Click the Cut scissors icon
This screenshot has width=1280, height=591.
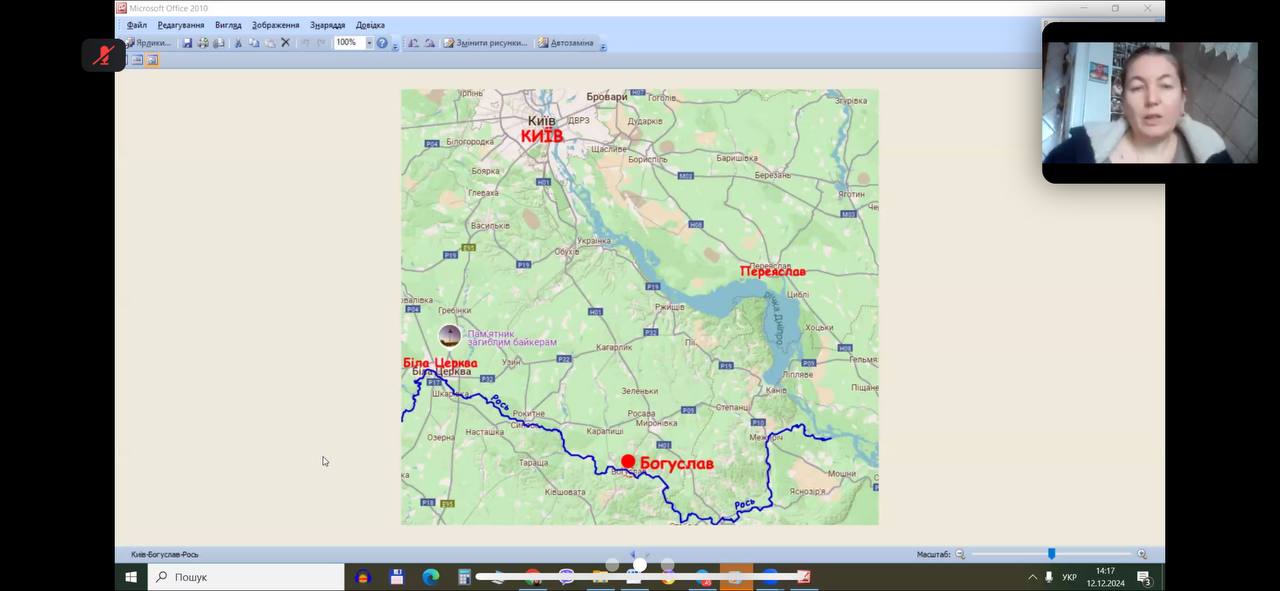(238, 43)
